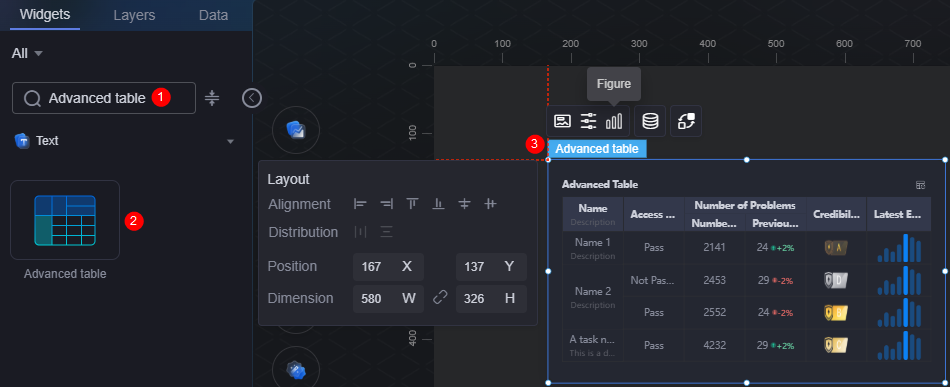The image size is (950, 387).
Task: Click the Name 1 cell
Action: [x=593, y=248]
